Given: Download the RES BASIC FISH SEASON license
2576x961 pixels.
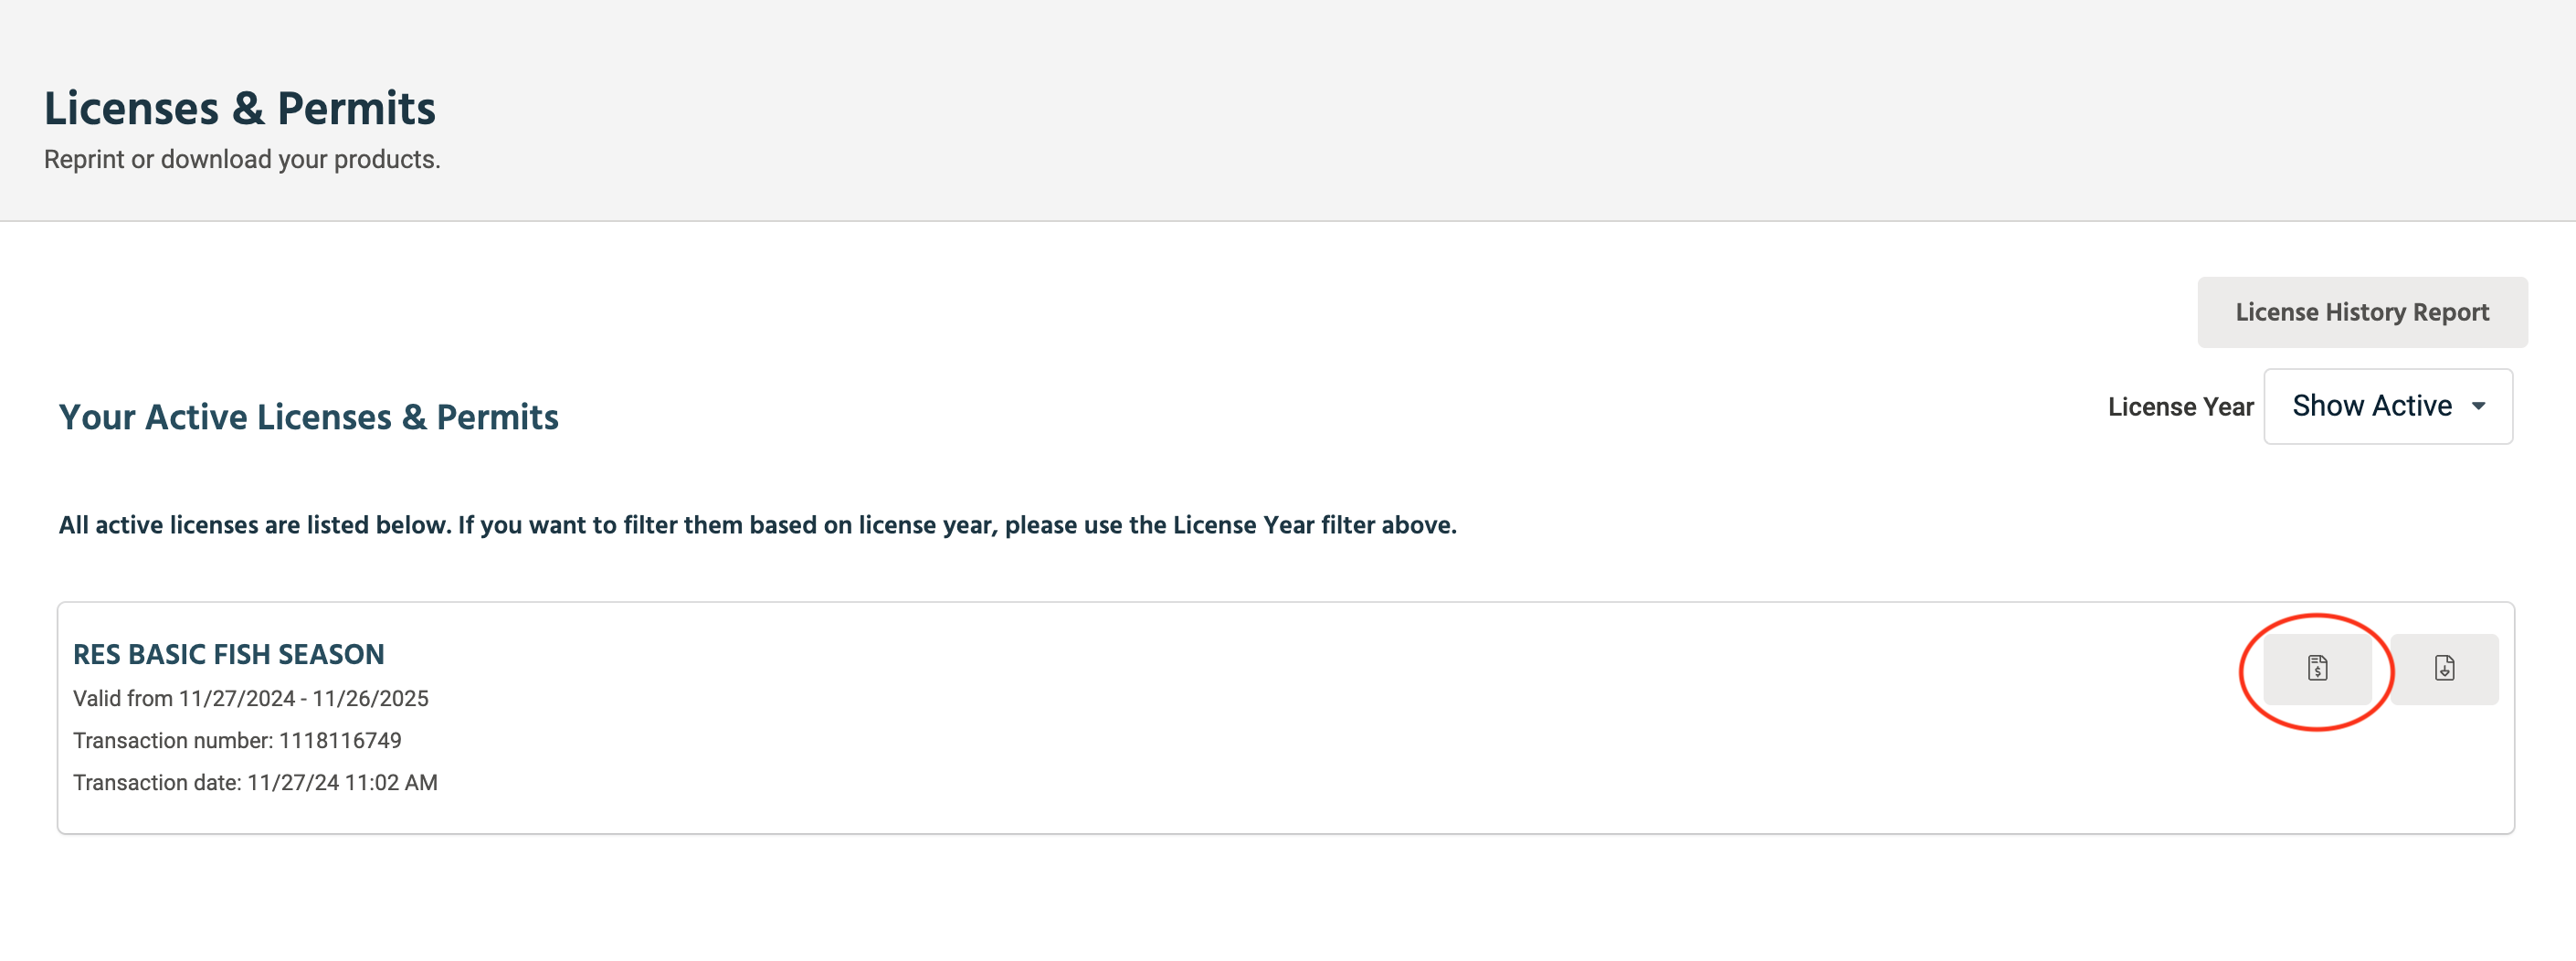Looking at the screenshot, I should (x=2444, y=668).
